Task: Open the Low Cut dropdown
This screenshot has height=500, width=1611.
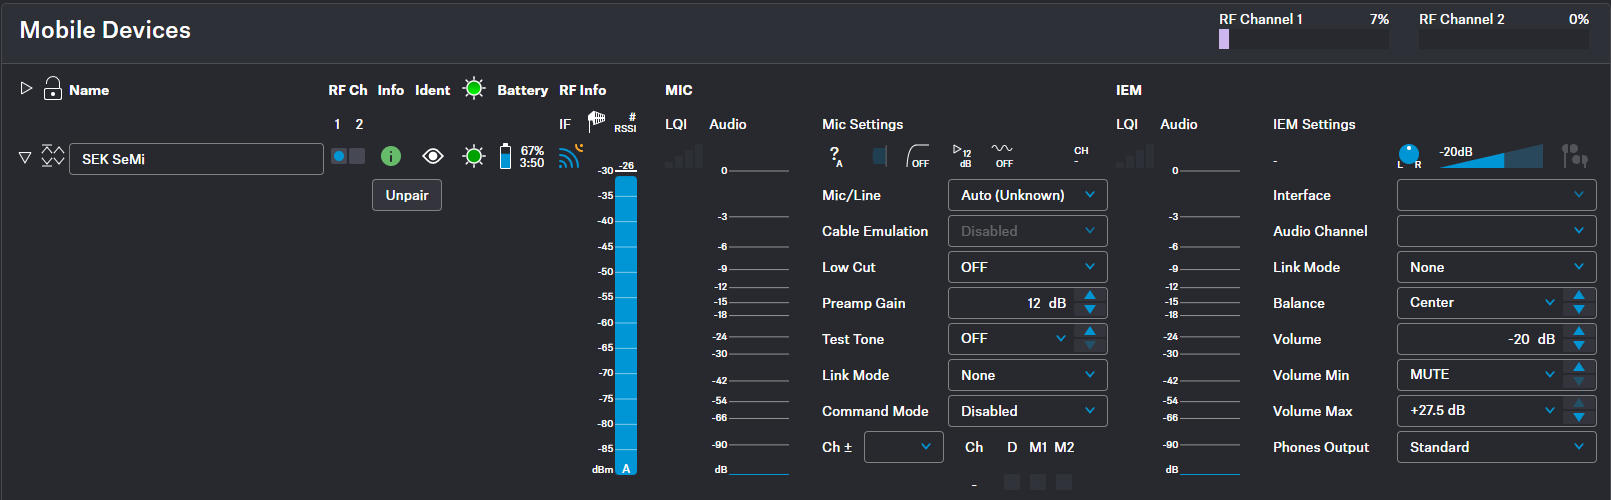Action: (1027, 267)
